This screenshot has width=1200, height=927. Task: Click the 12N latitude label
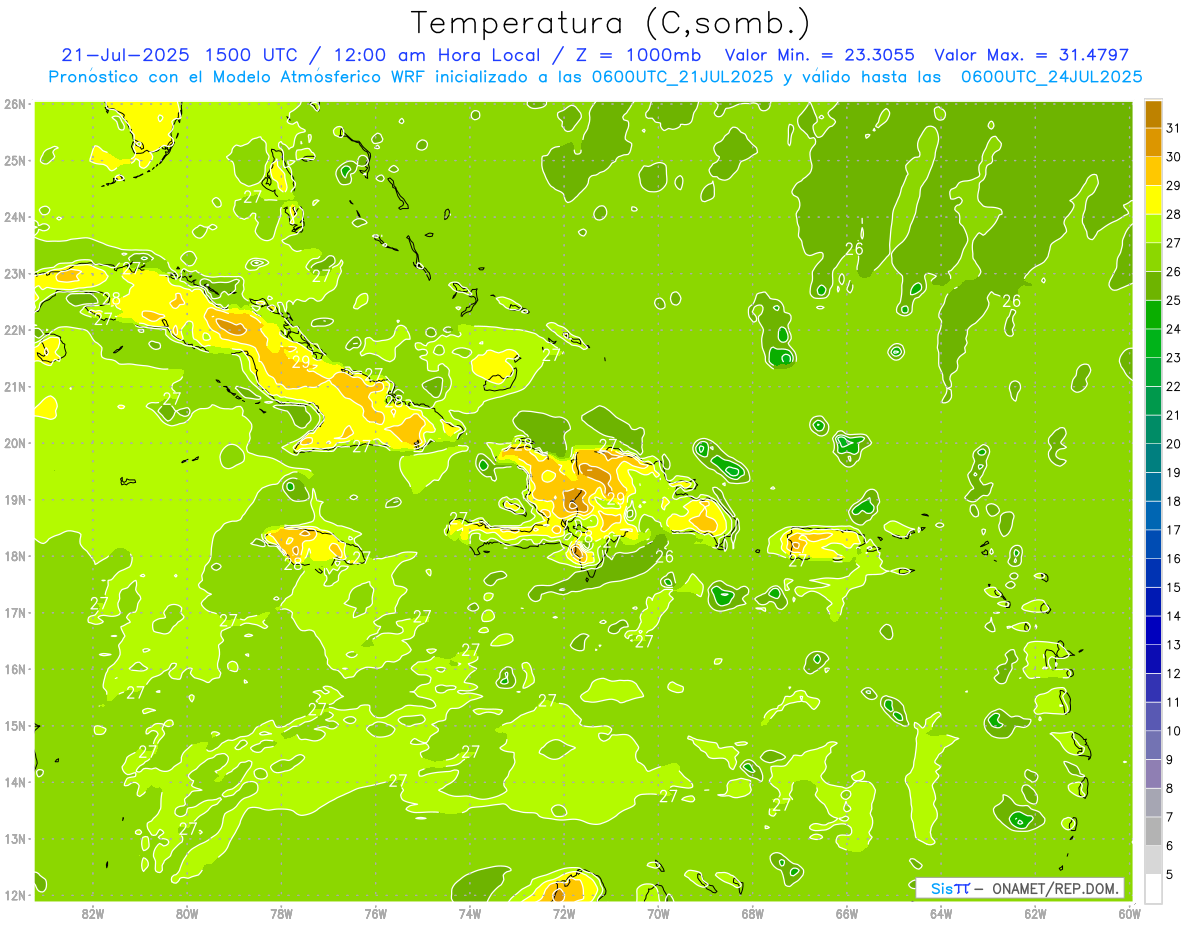[14, 895]
